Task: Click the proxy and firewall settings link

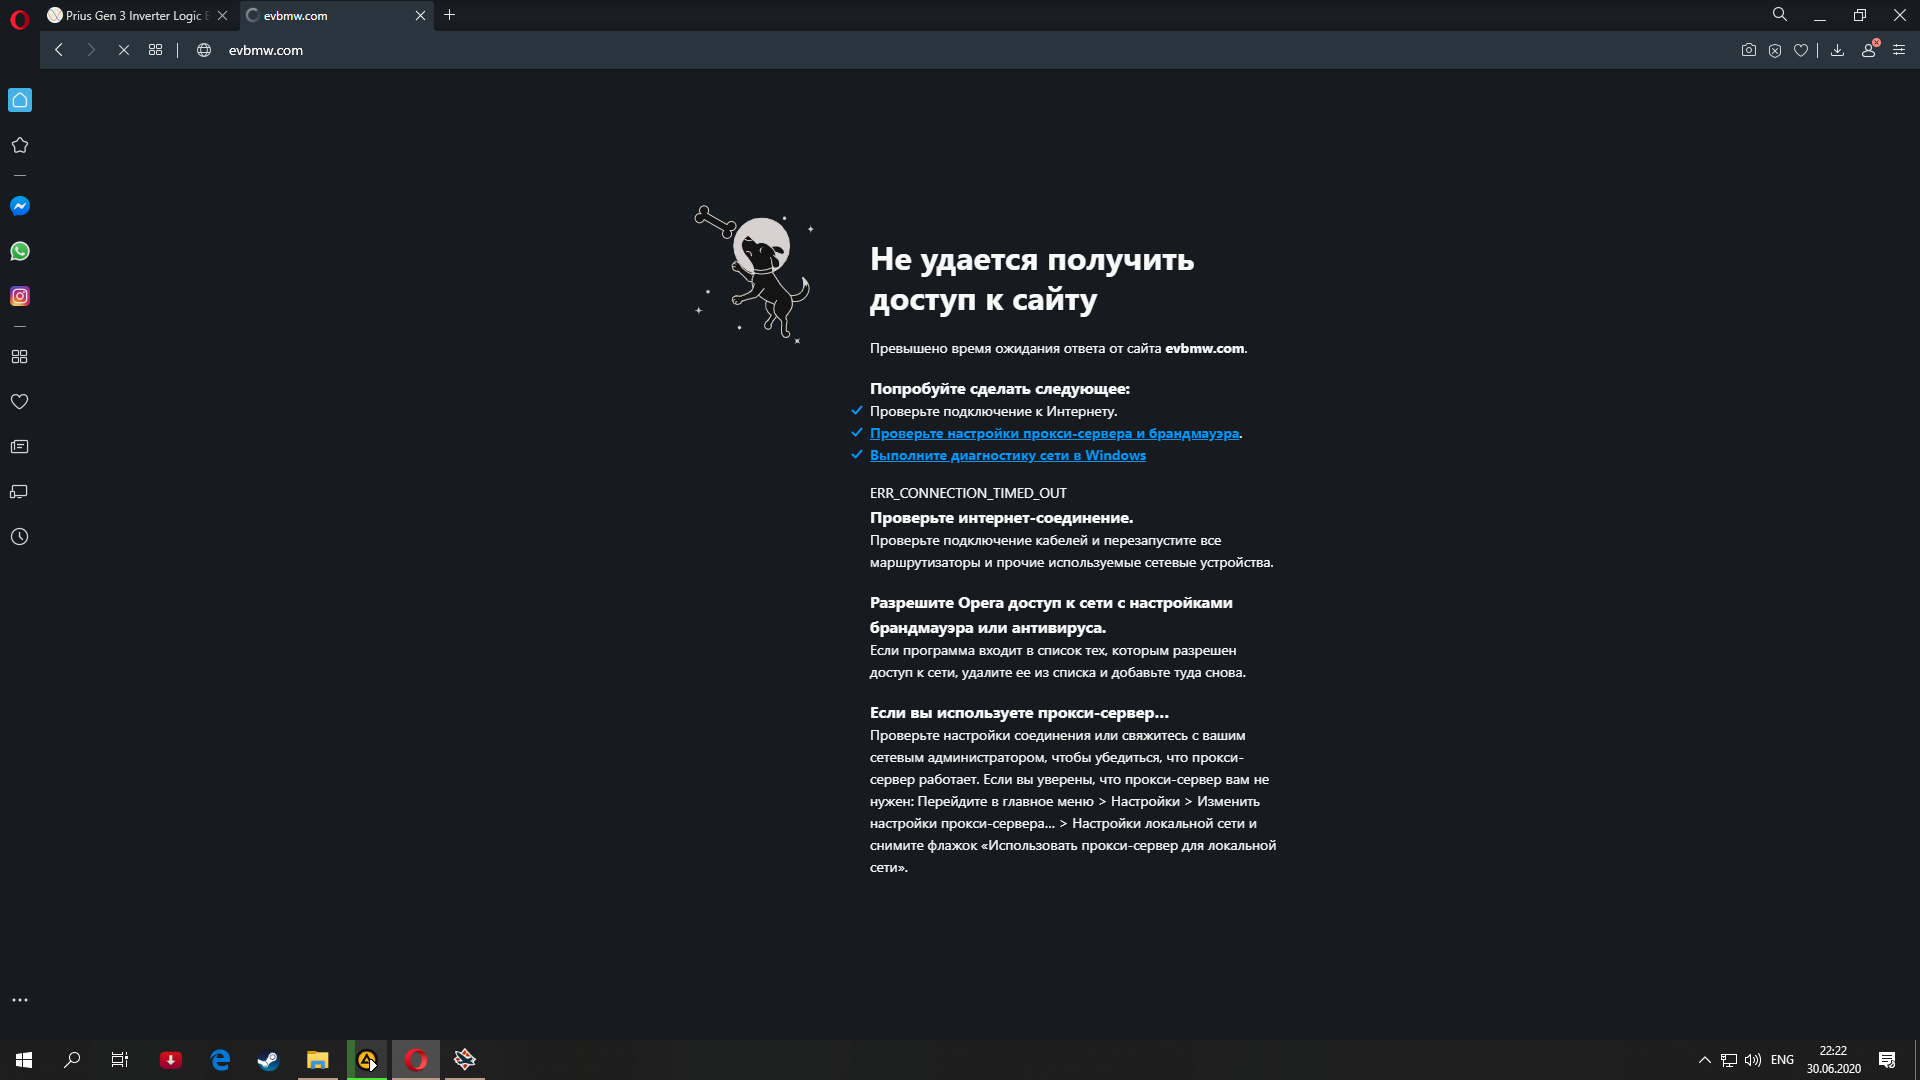Action: click(x=1054, y=433)
